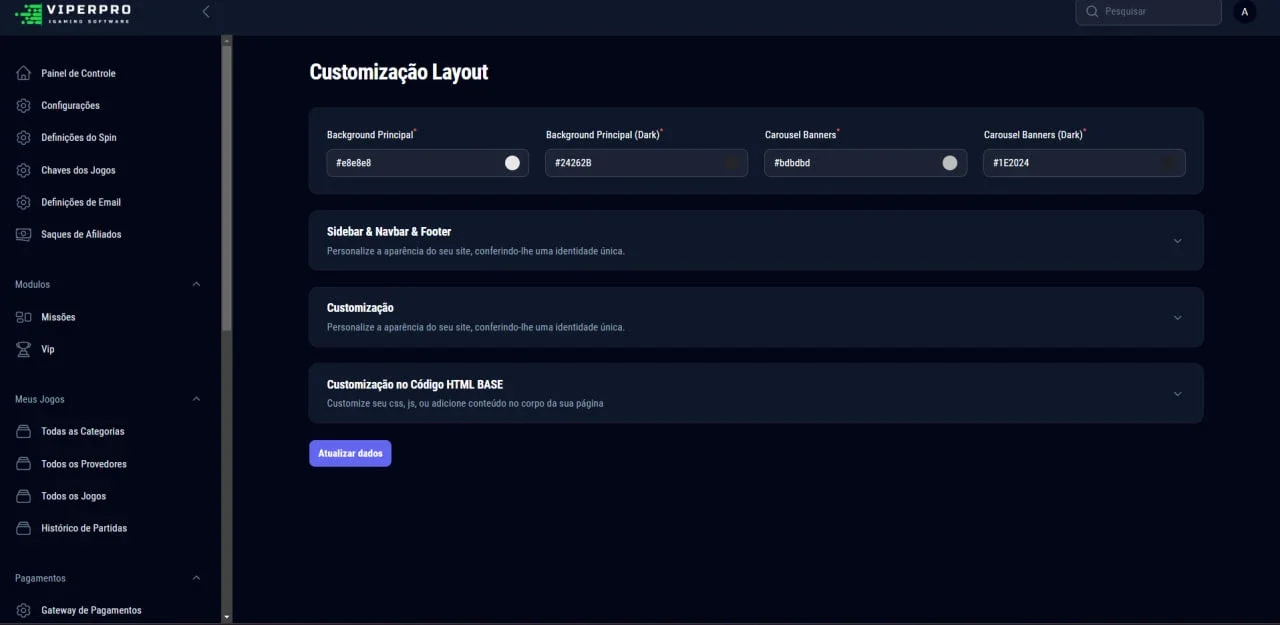This screenshot has height=625, width=1280.
Task: Click the Configurações gear icon
Action: pyautogui.click(x=24, y=105)
